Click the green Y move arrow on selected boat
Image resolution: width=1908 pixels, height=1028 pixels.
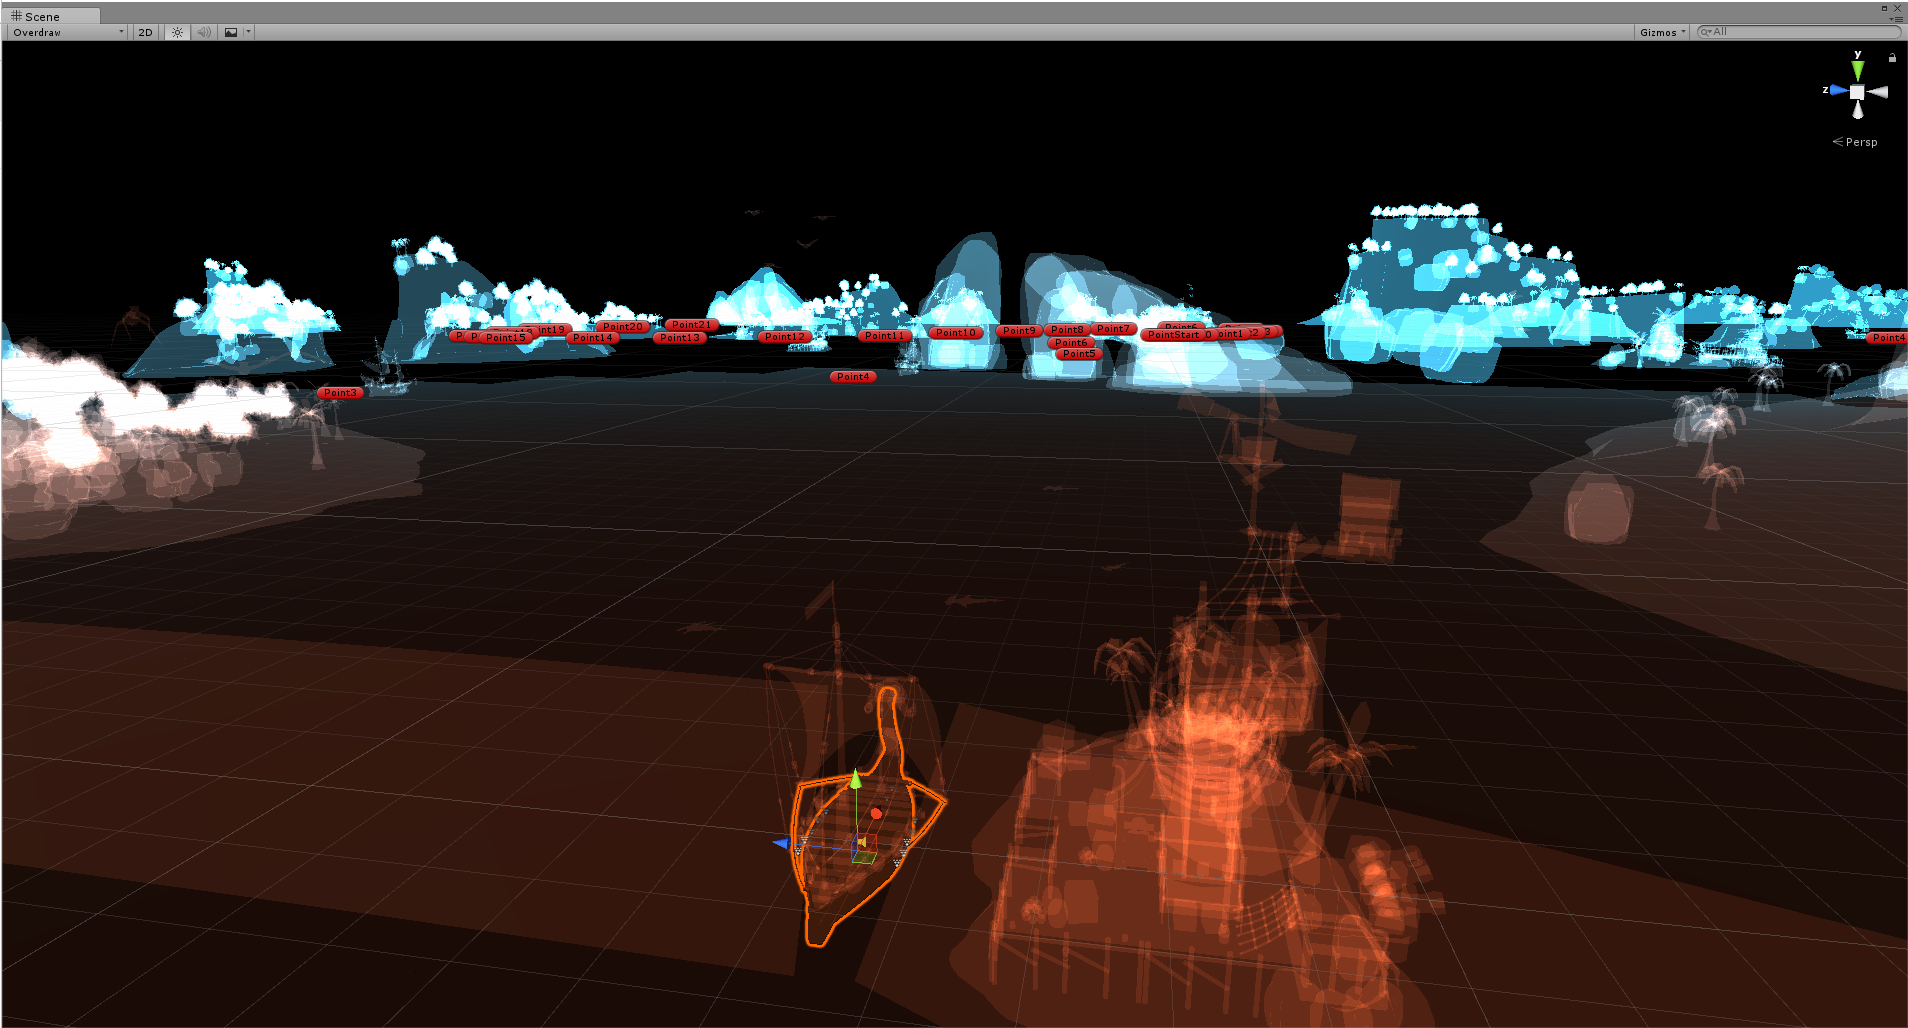pos(856,780)
